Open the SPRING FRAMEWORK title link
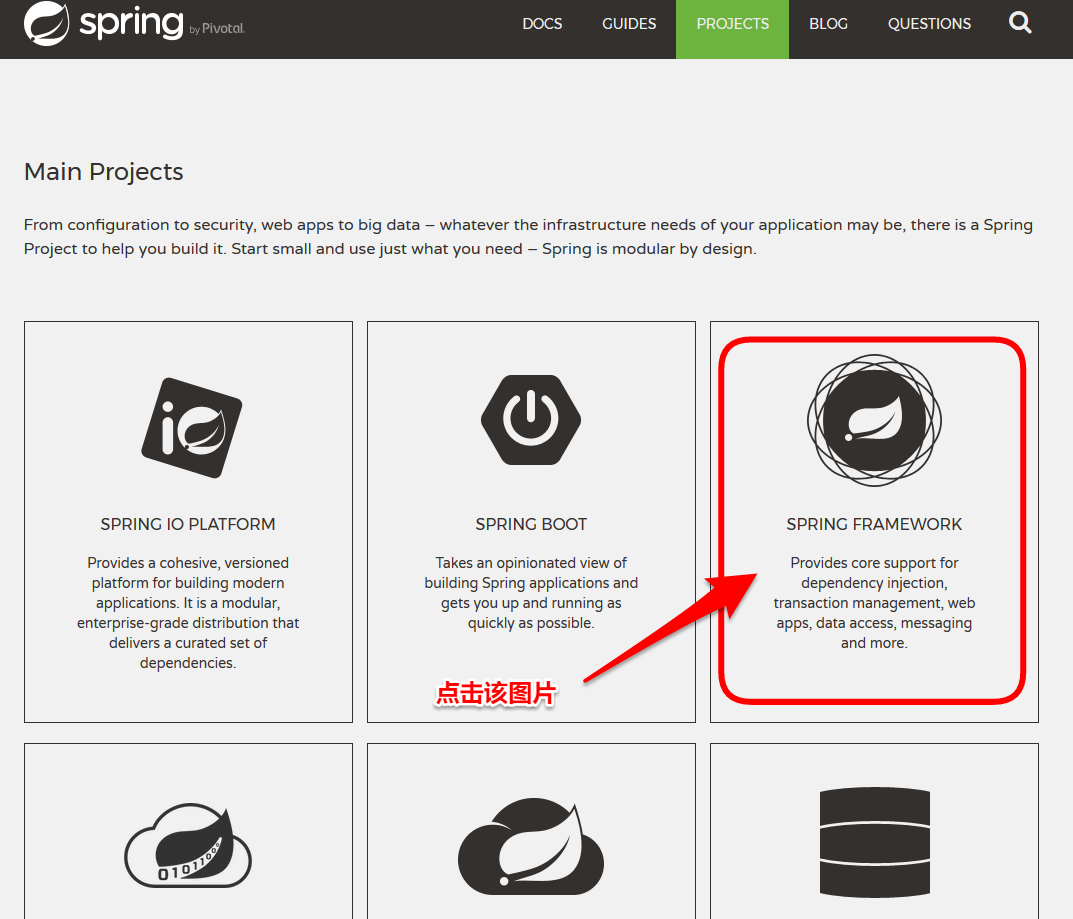 coord(874,524)
